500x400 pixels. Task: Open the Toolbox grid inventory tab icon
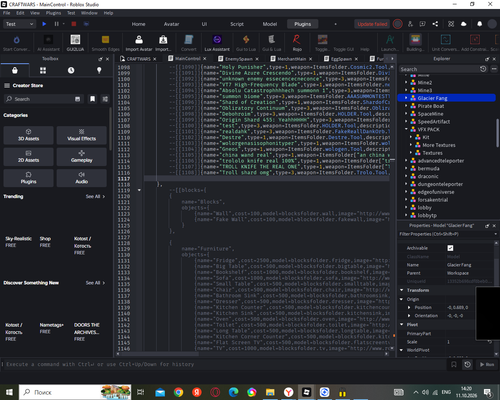pos(43,70)
